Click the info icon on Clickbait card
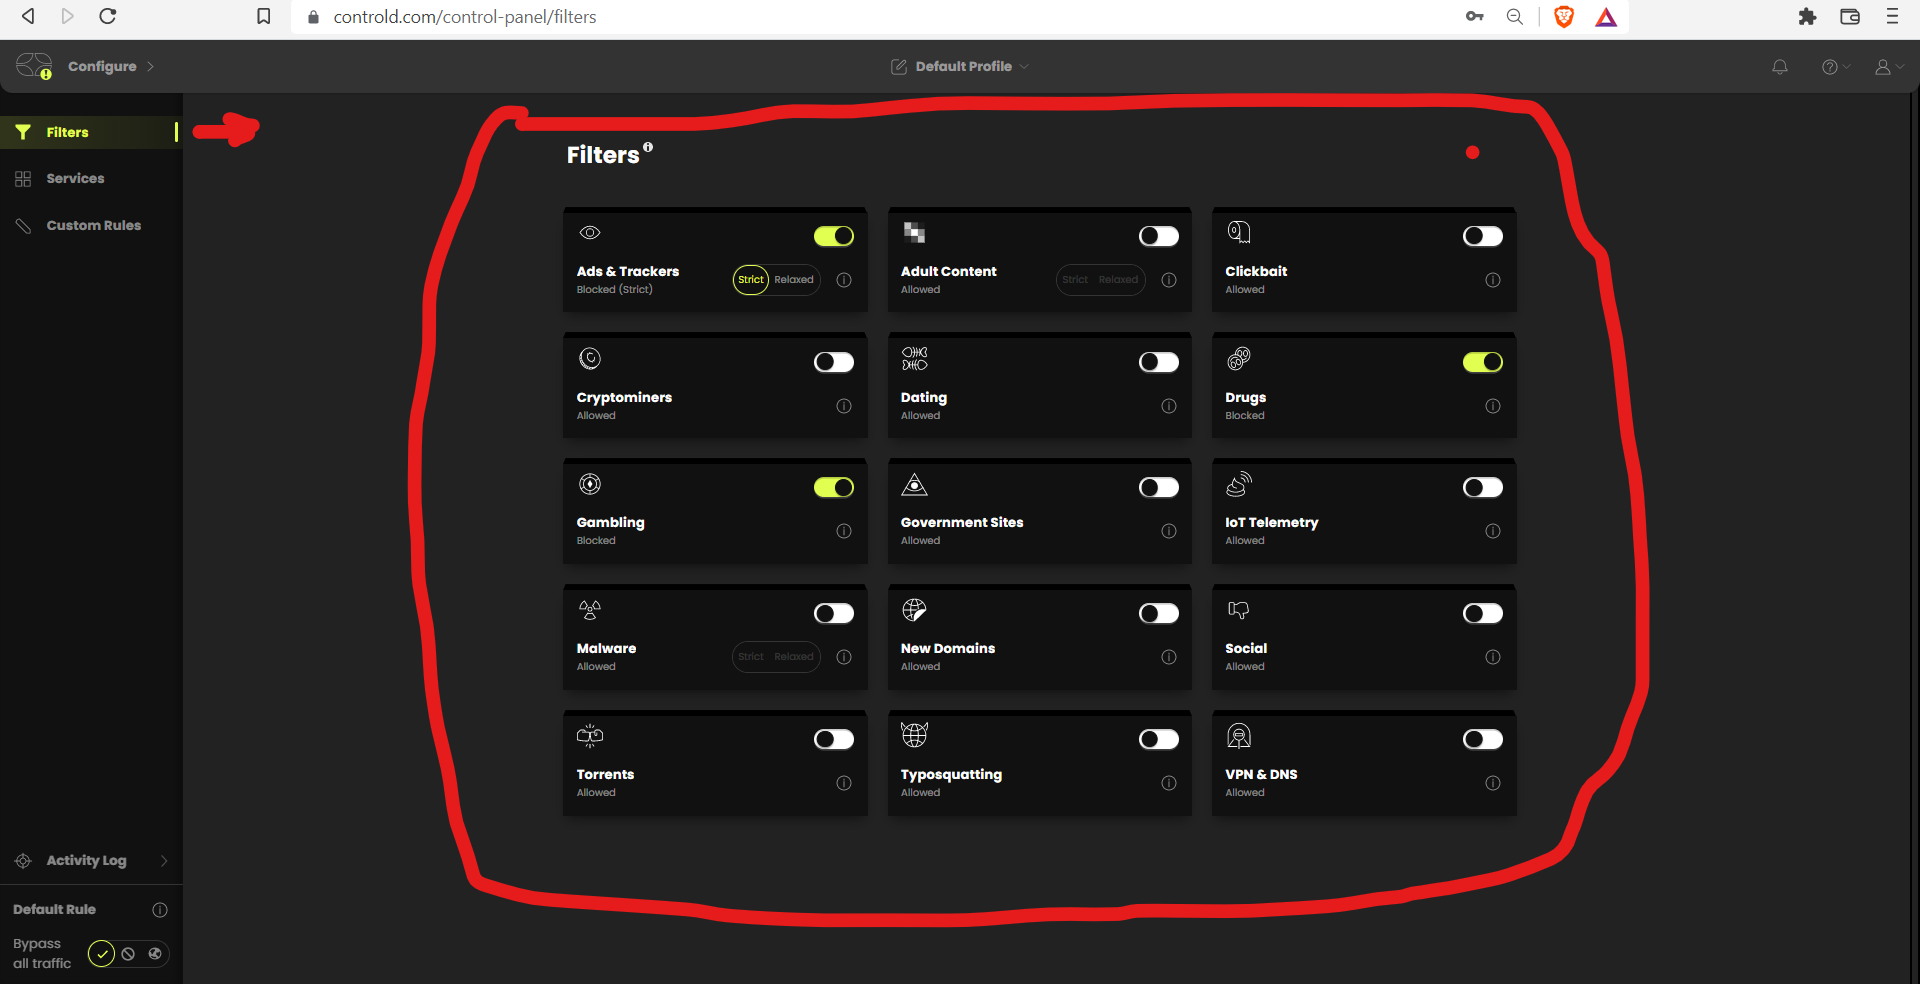The image size is (1920, 984). click(x=1492, y=280)
